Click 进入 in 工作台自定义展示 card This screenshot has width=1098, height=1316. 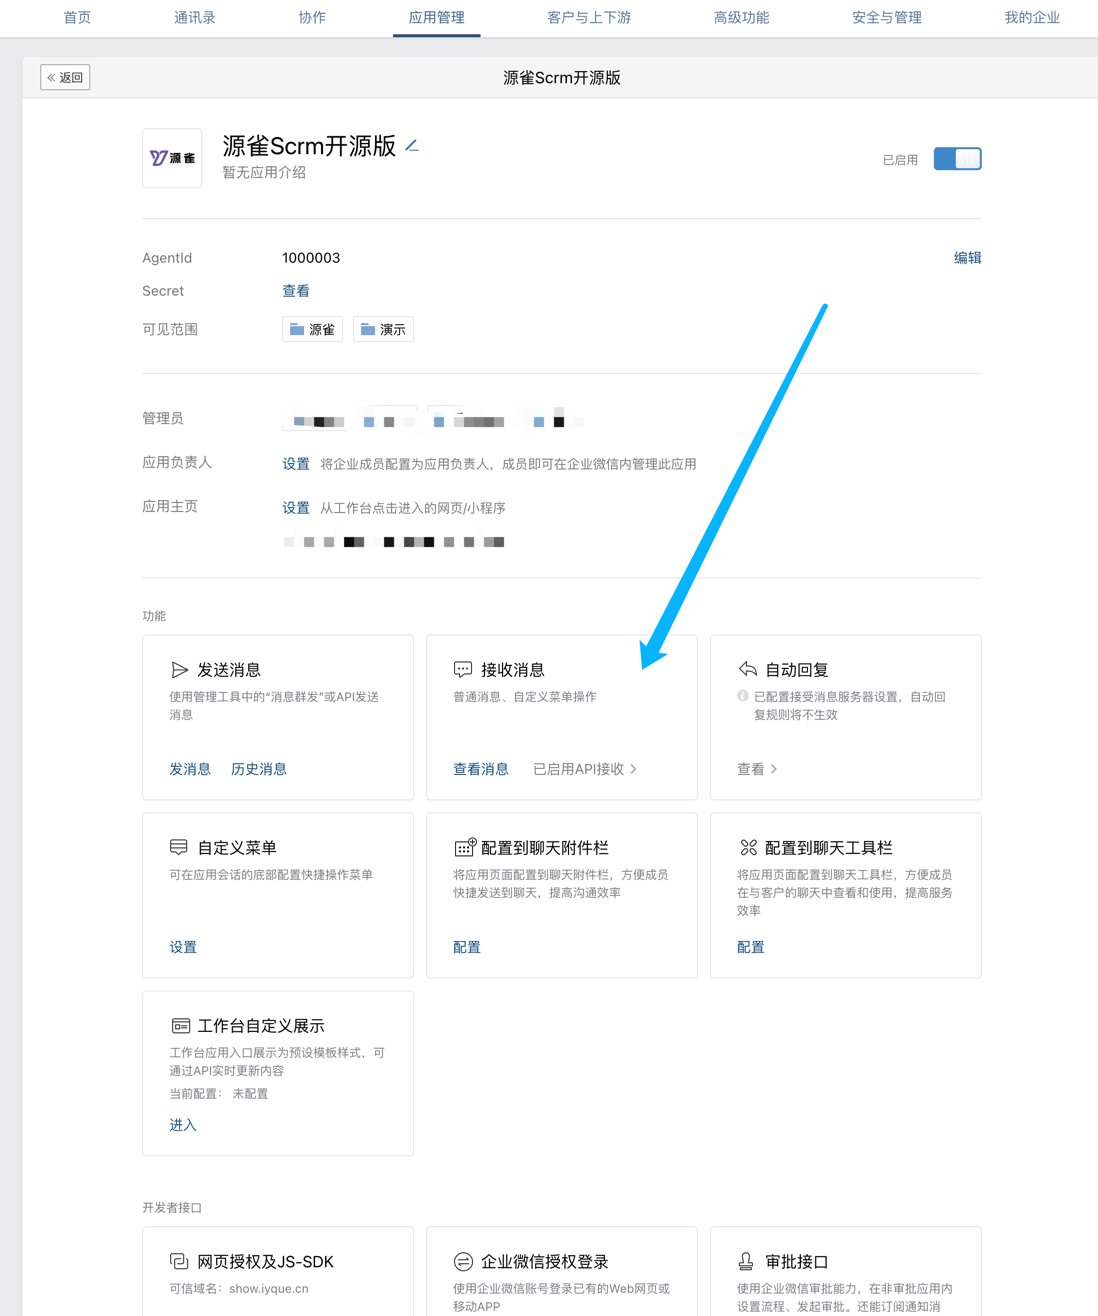(183, 1125)
